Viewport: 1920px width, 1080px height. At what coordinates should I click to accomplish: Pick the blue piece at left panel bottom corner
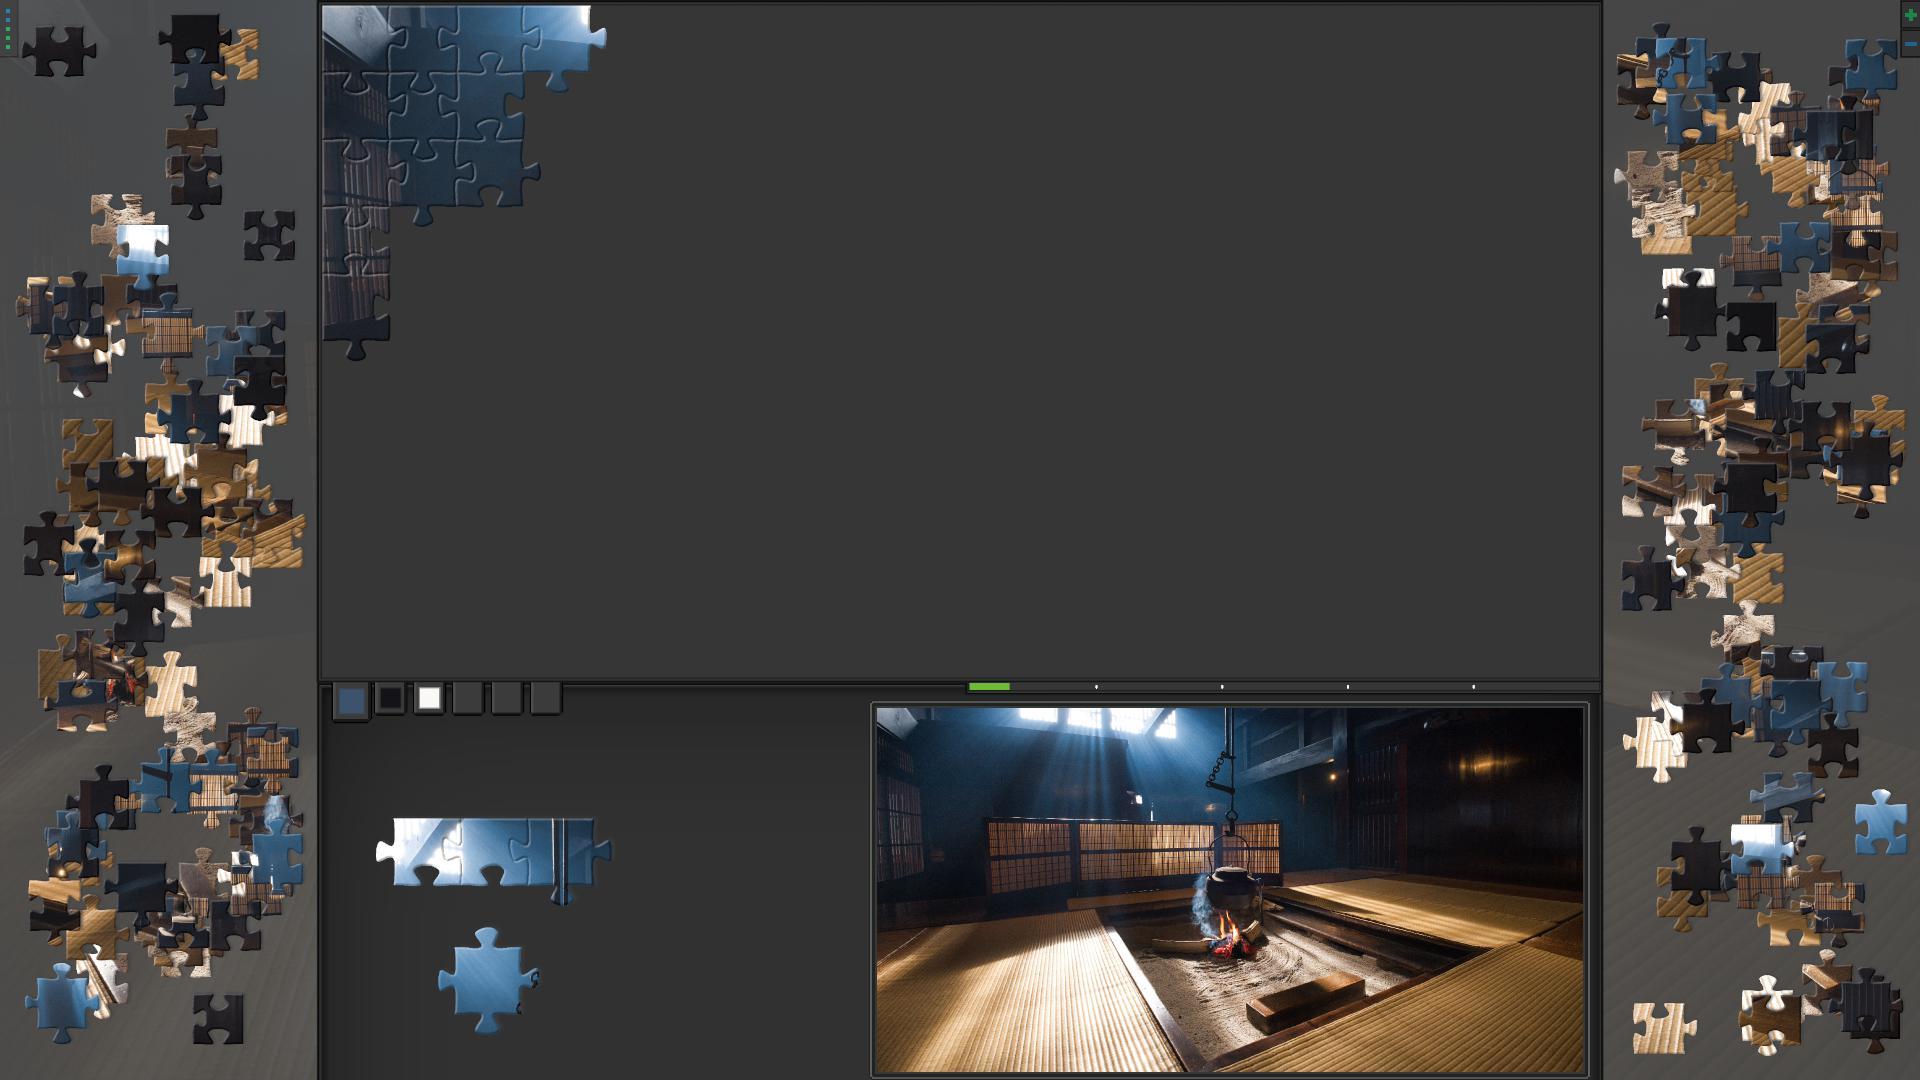62,1002
